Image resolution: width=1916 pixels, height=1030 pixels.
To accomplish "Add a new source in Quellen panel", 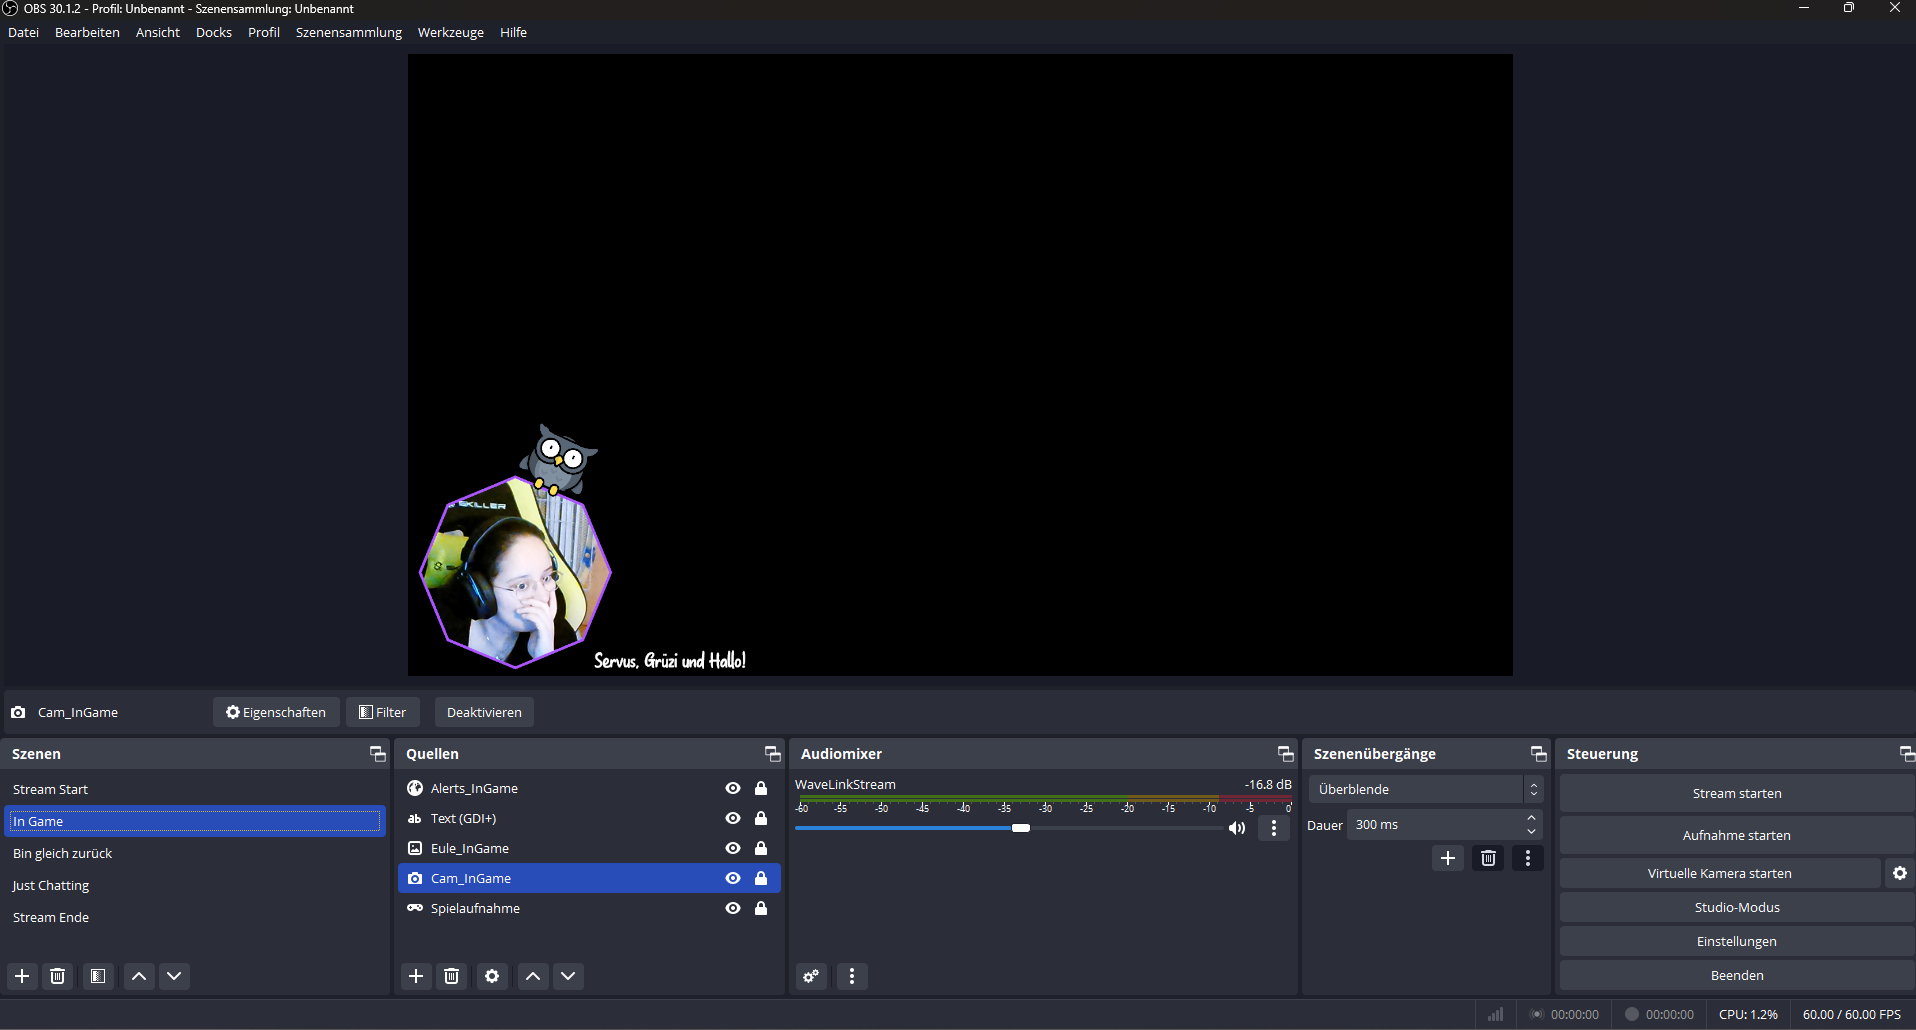I will 416,976.
